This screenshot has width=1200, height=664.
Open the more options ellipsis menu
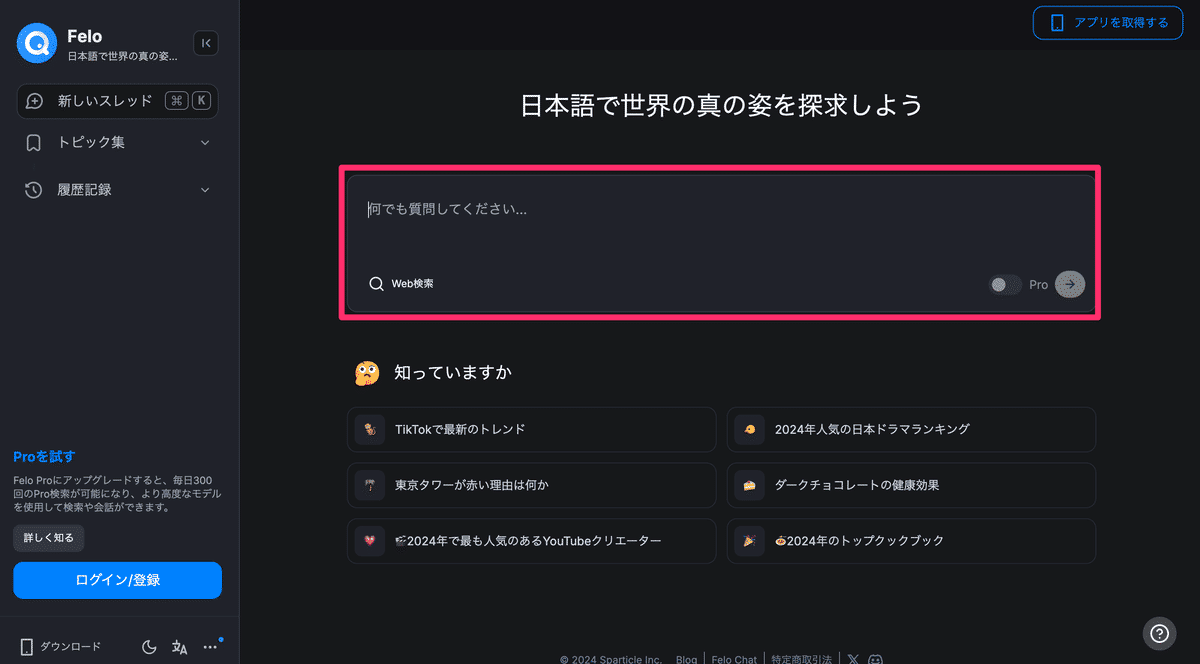(x=210, y=647)
